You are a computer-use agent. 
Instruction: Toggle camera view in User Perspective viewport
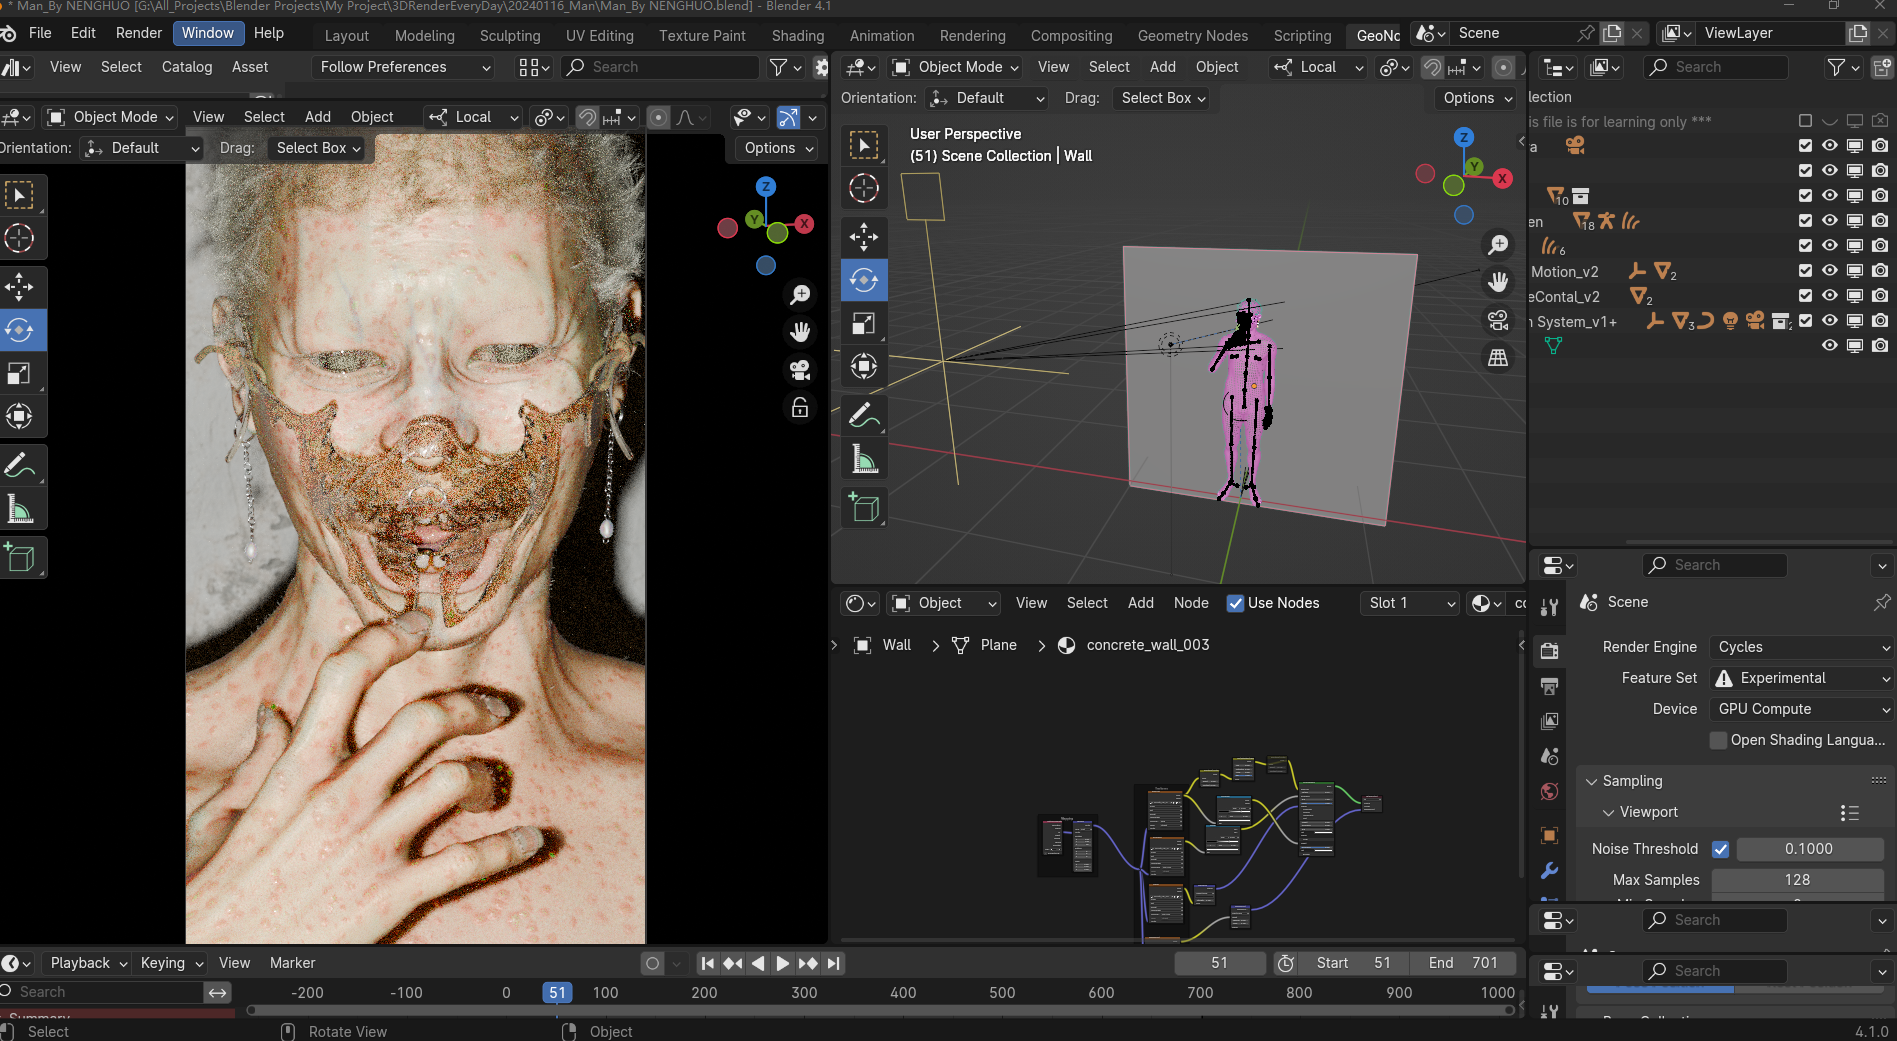(1498, 320)
